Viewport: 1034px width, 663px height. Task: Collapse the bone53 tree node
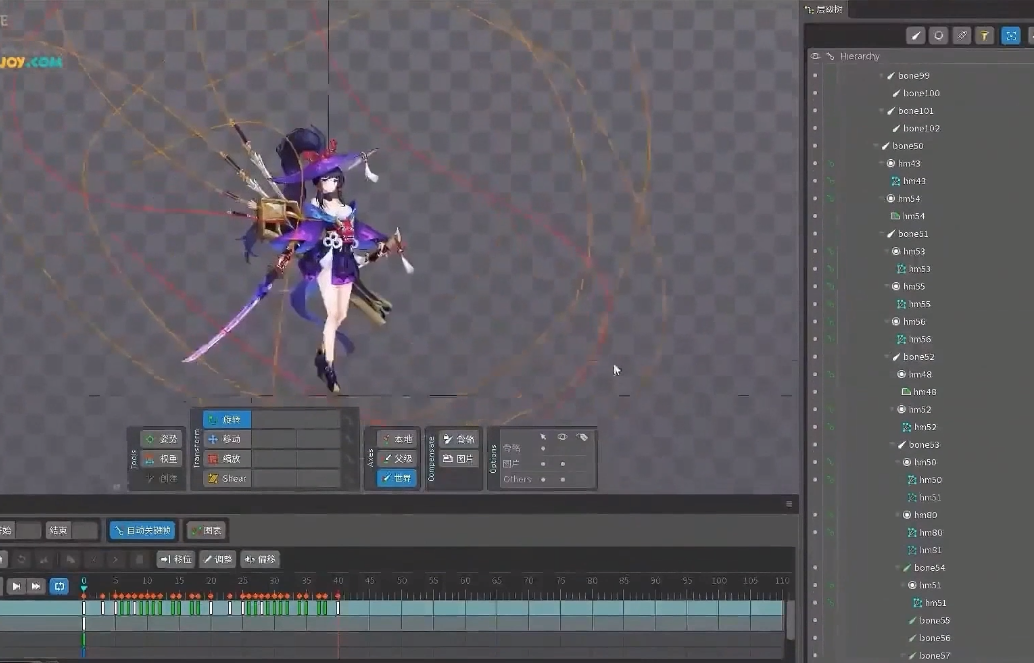tap(892, 445)
